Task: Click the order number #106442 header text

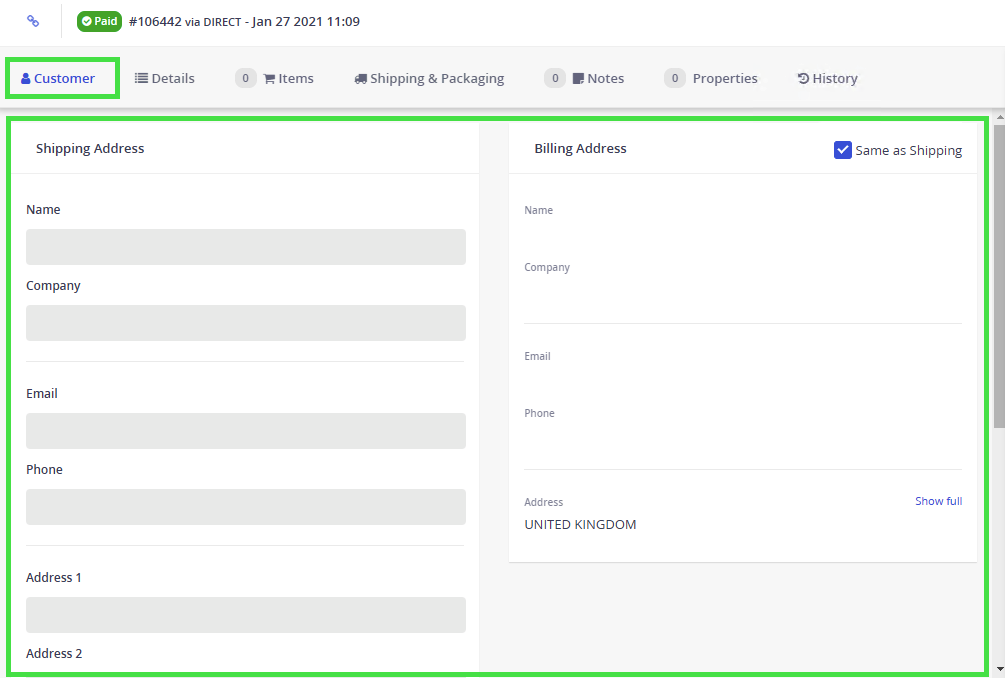Action: [x=155, y=21]
